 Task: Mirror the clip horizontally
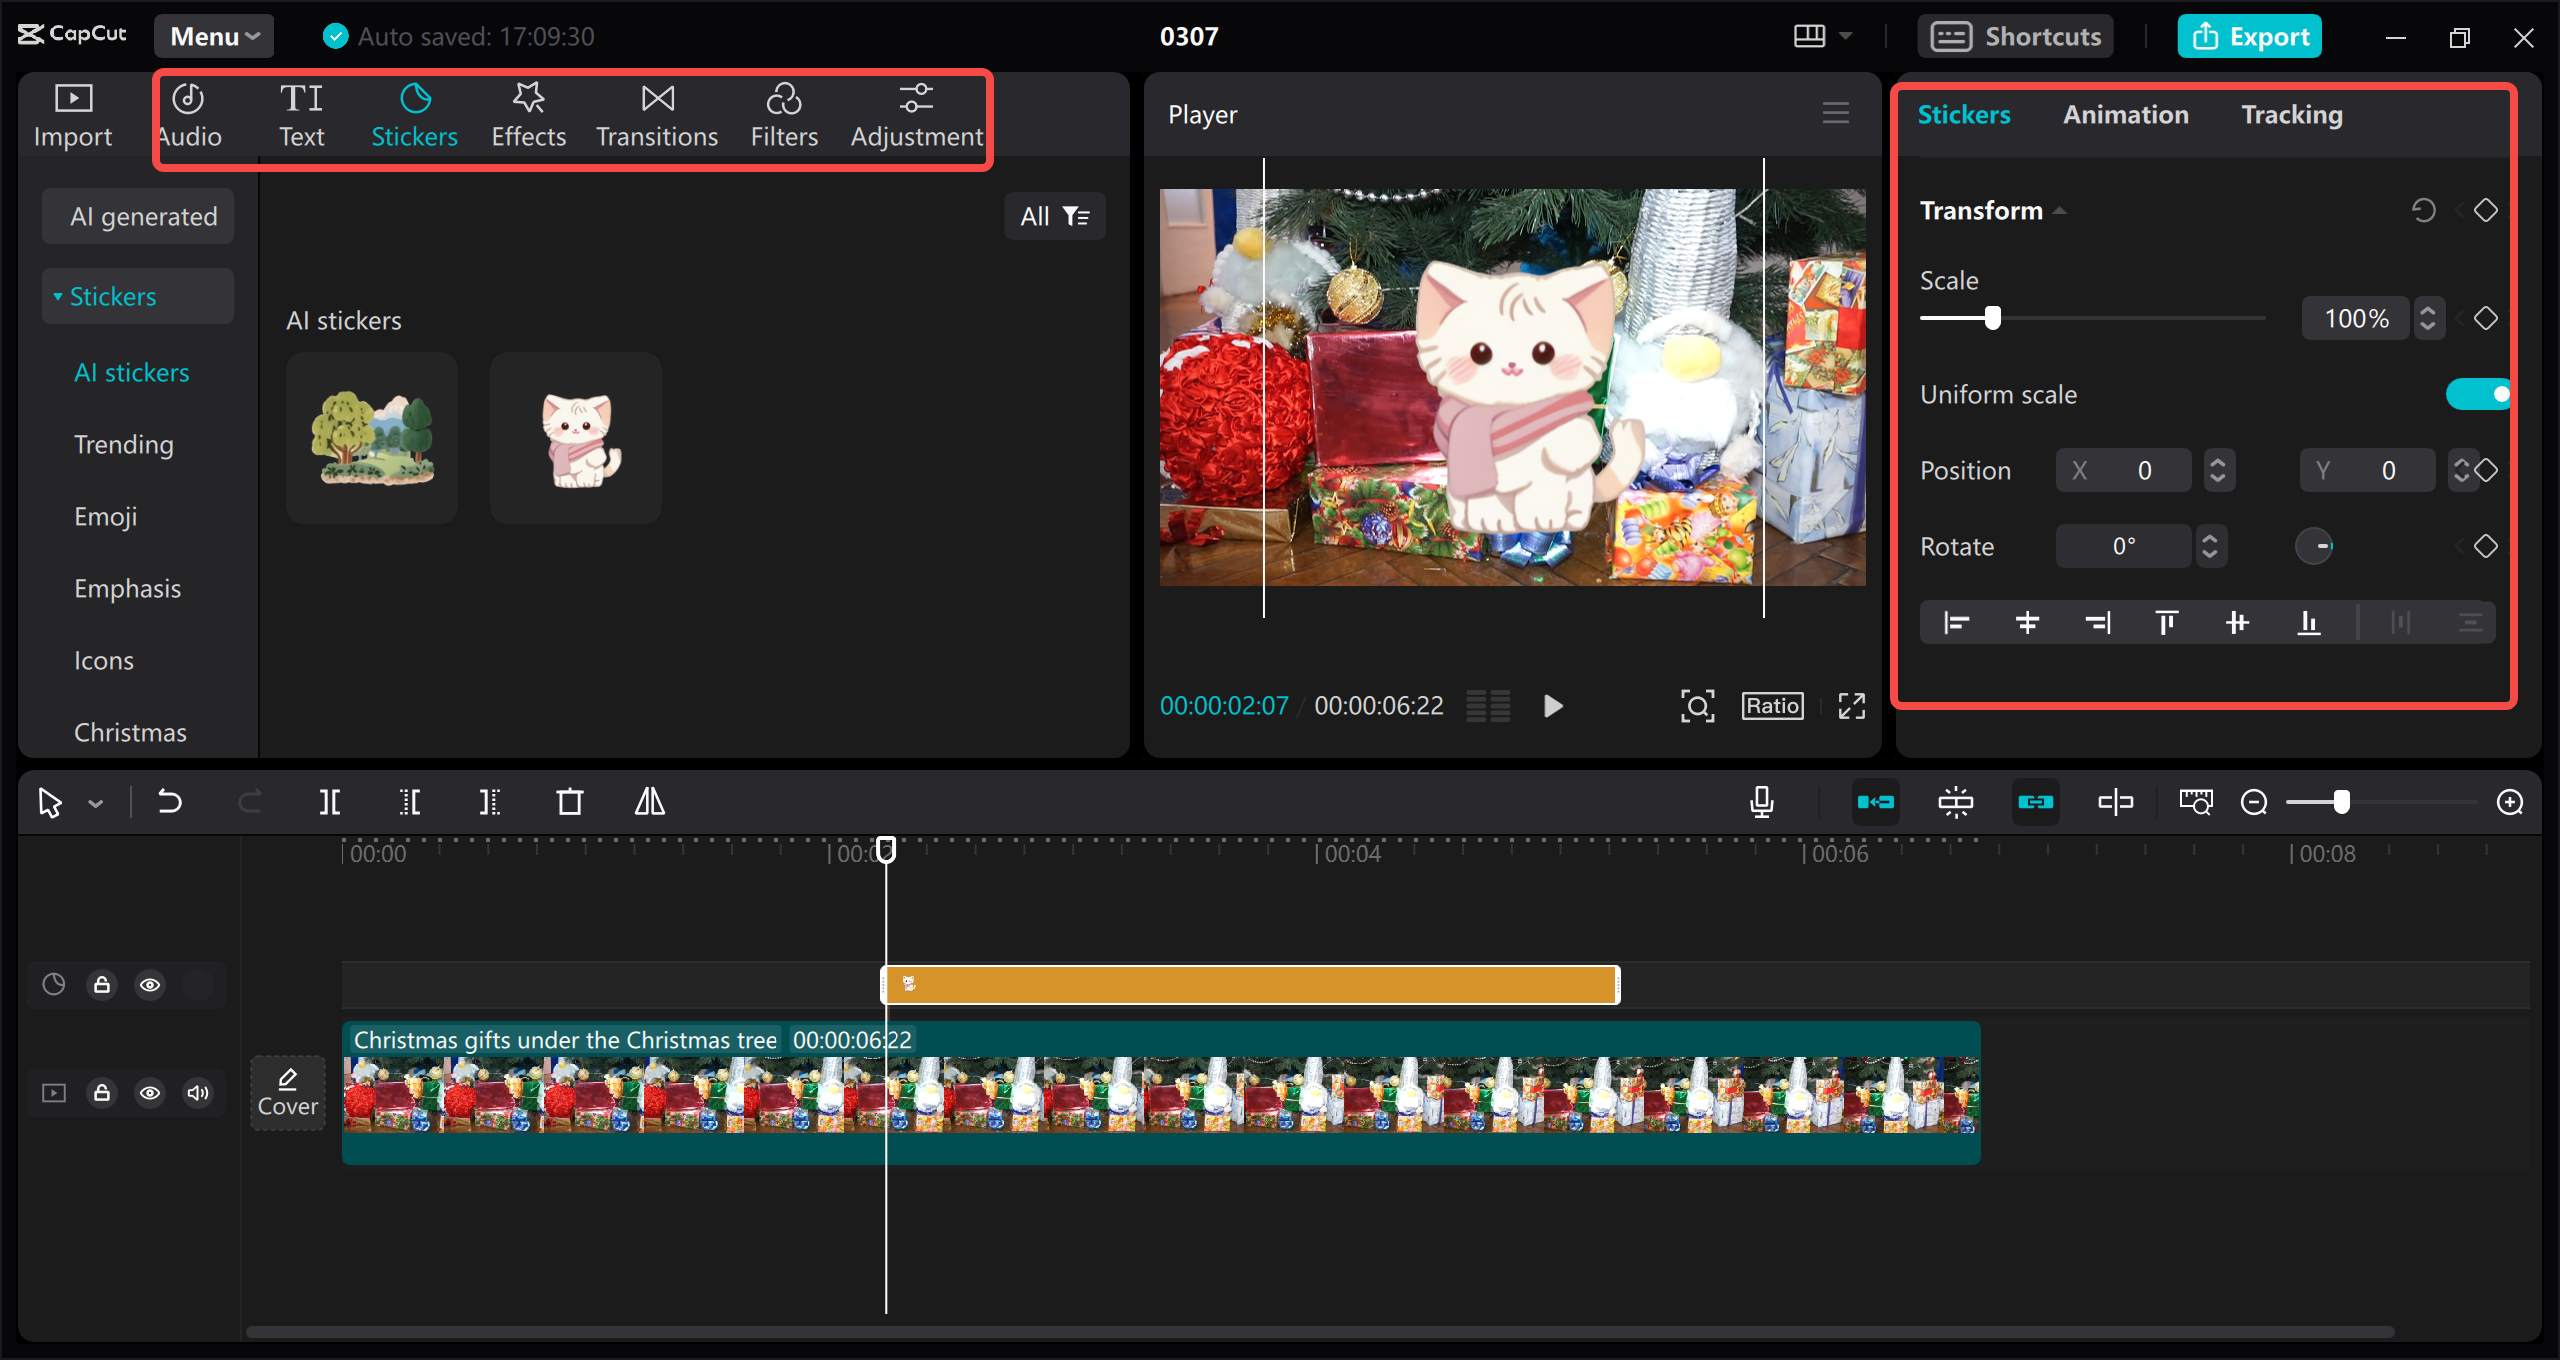650,801
